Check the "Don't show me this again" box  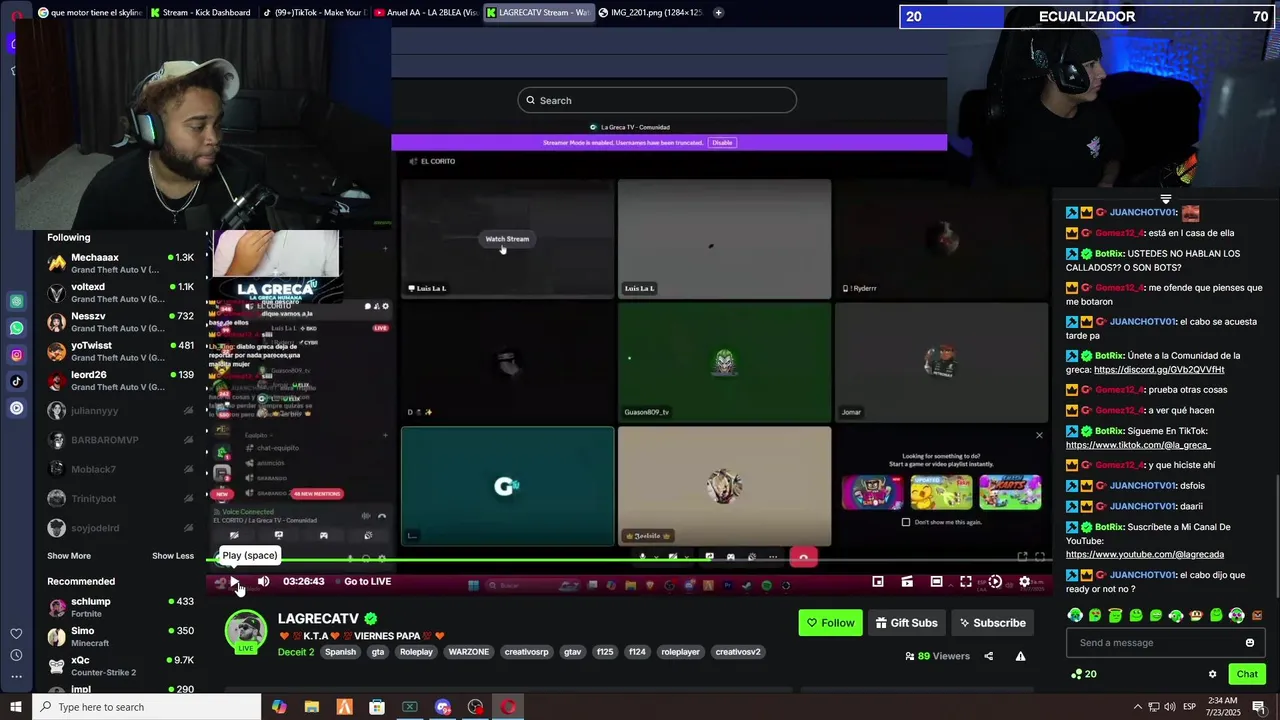pos(906,522)
